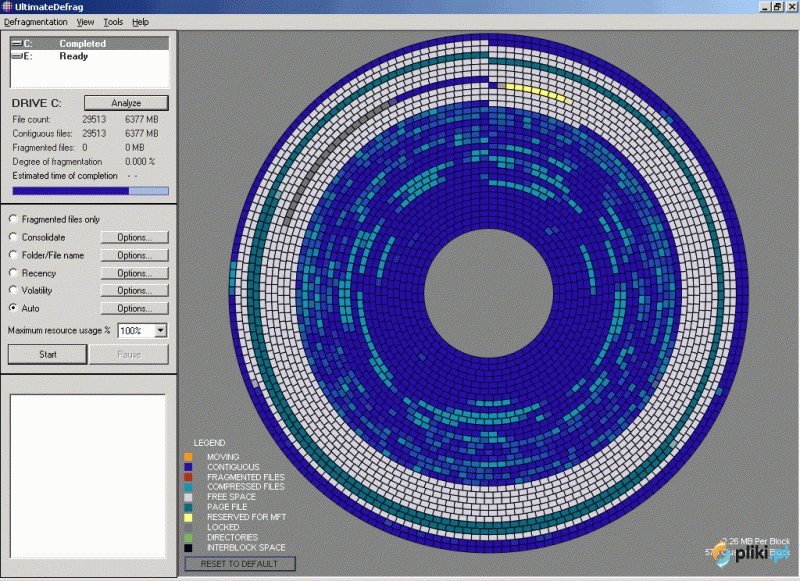Click the cyan Compressed Files legend swatch
Viewport: 800px width, 581px height.
coord(188,487)
